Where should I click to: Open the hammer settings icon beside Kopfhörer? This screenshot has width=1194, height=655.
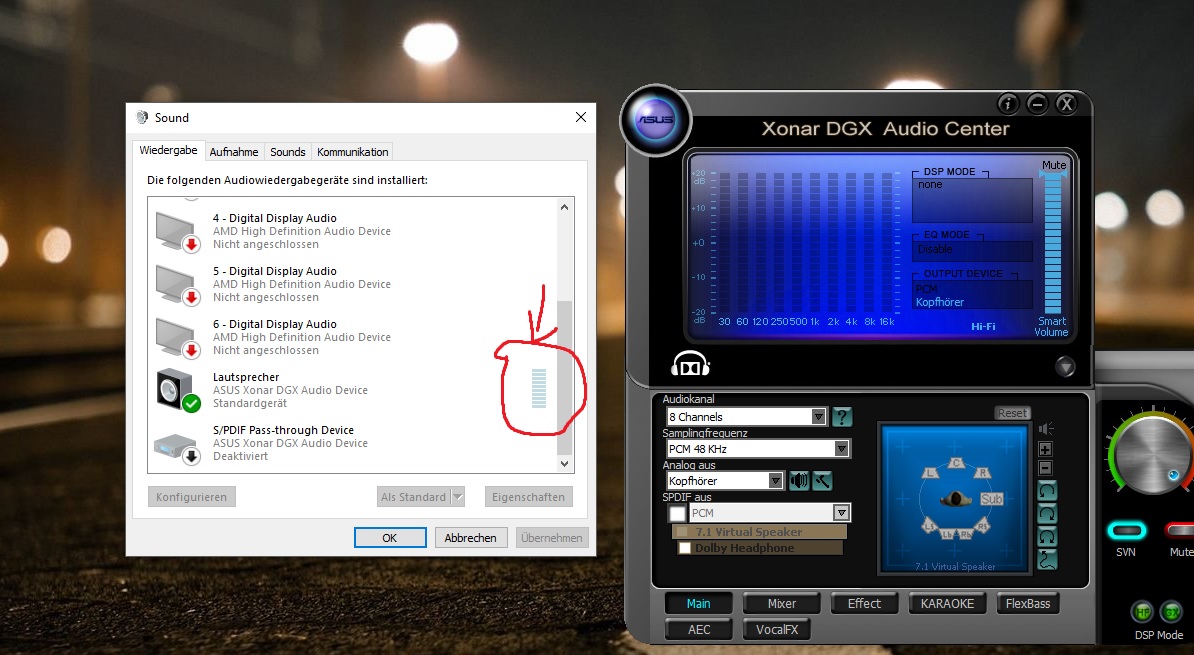click(822, 481)
